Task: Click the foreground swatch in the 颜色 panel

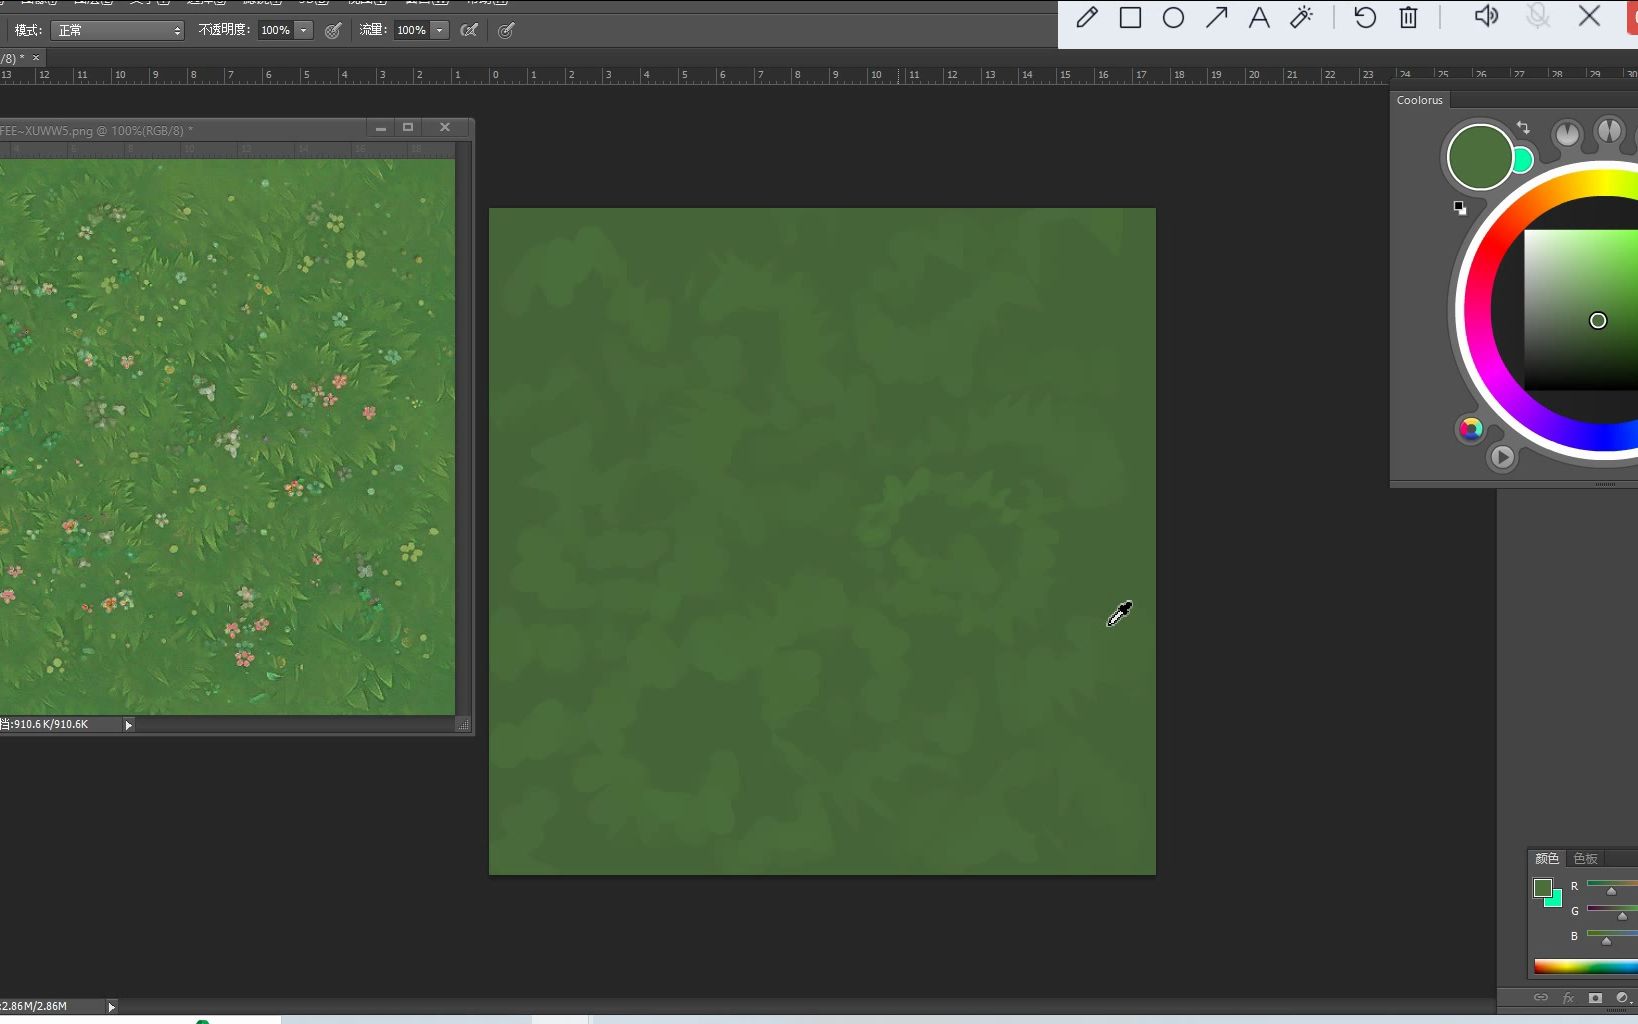Action: coord(1543,887)
